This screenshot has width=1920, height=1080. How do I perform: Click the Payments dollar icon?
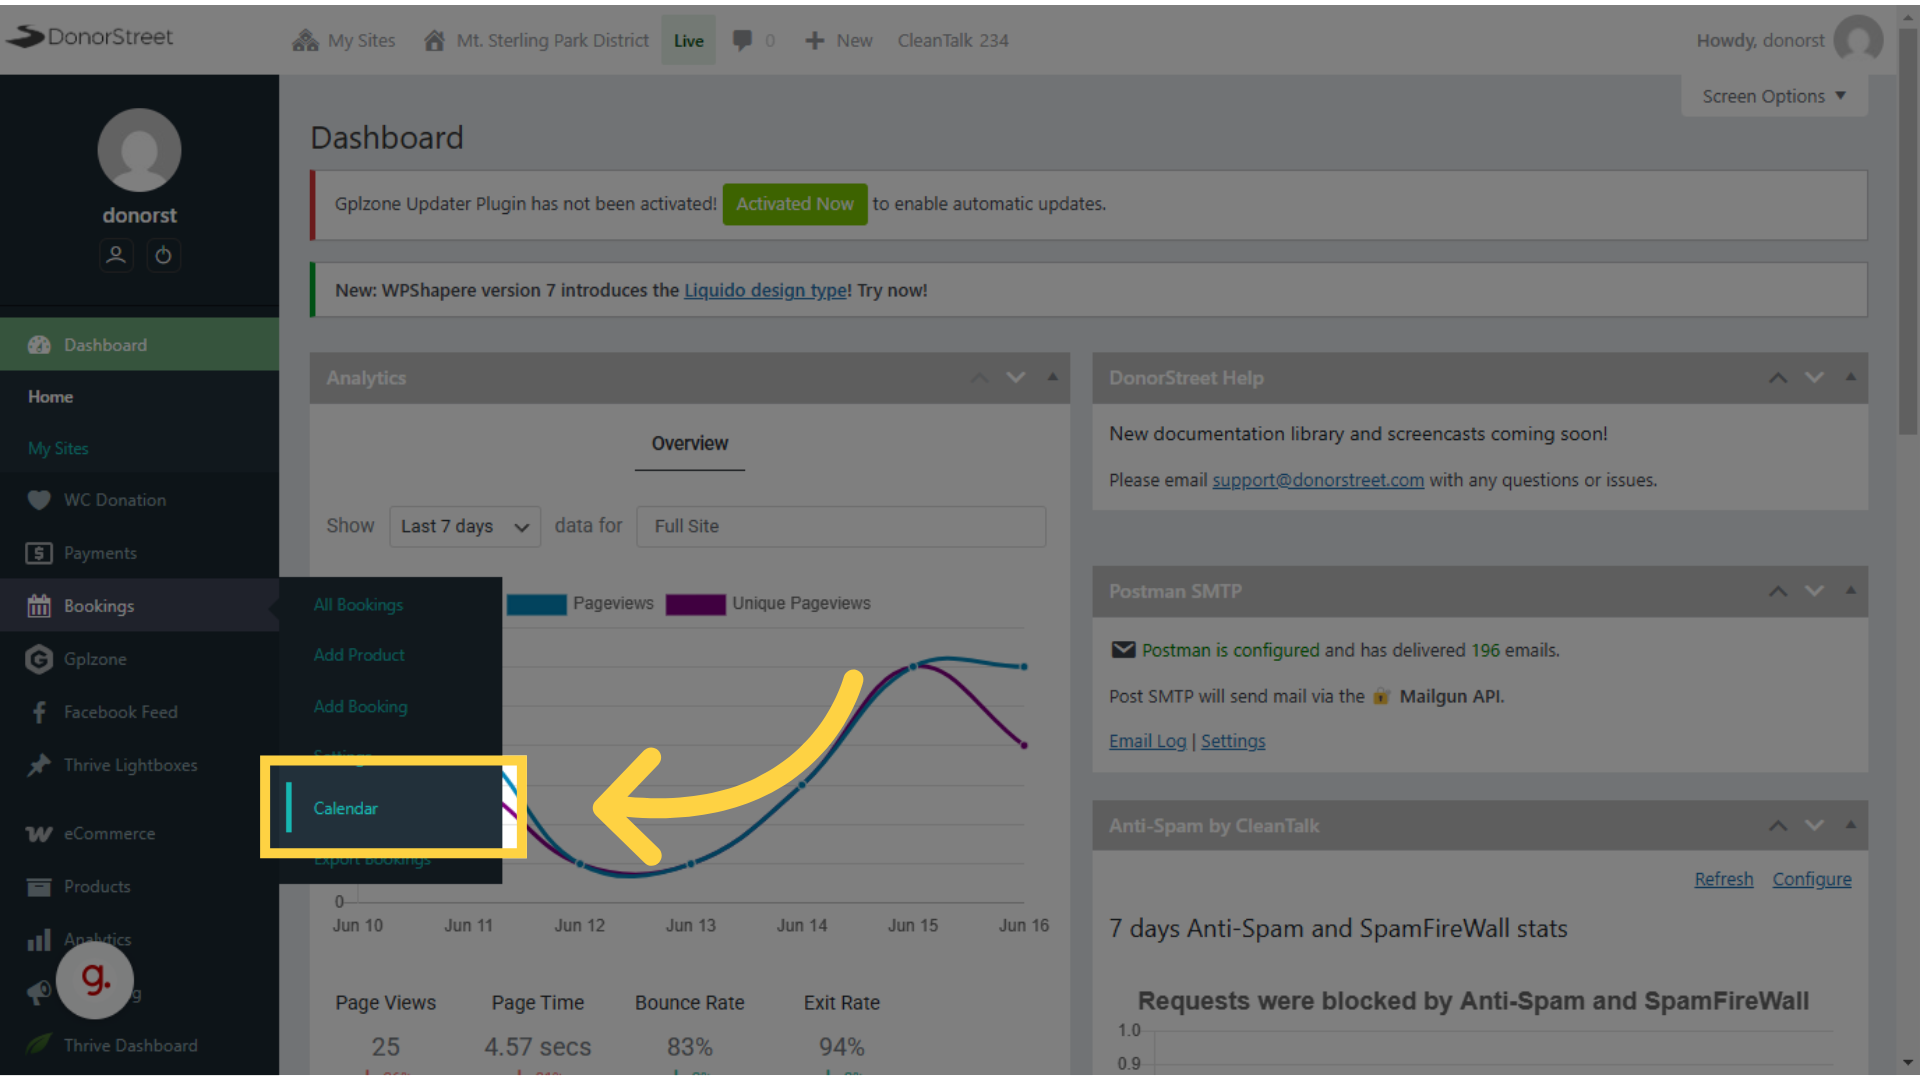[39, 553]
